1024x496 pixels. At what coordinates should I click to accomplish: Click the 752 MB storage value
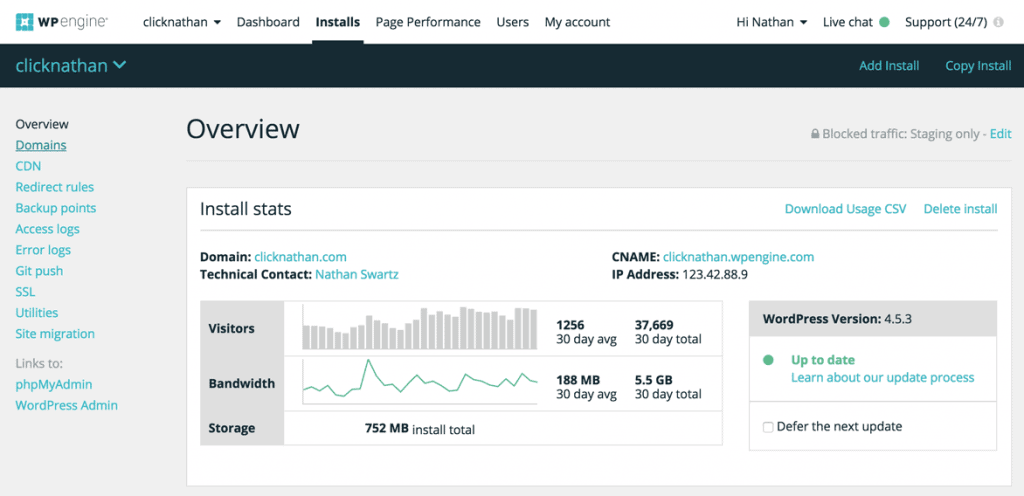tap(387, 428)
